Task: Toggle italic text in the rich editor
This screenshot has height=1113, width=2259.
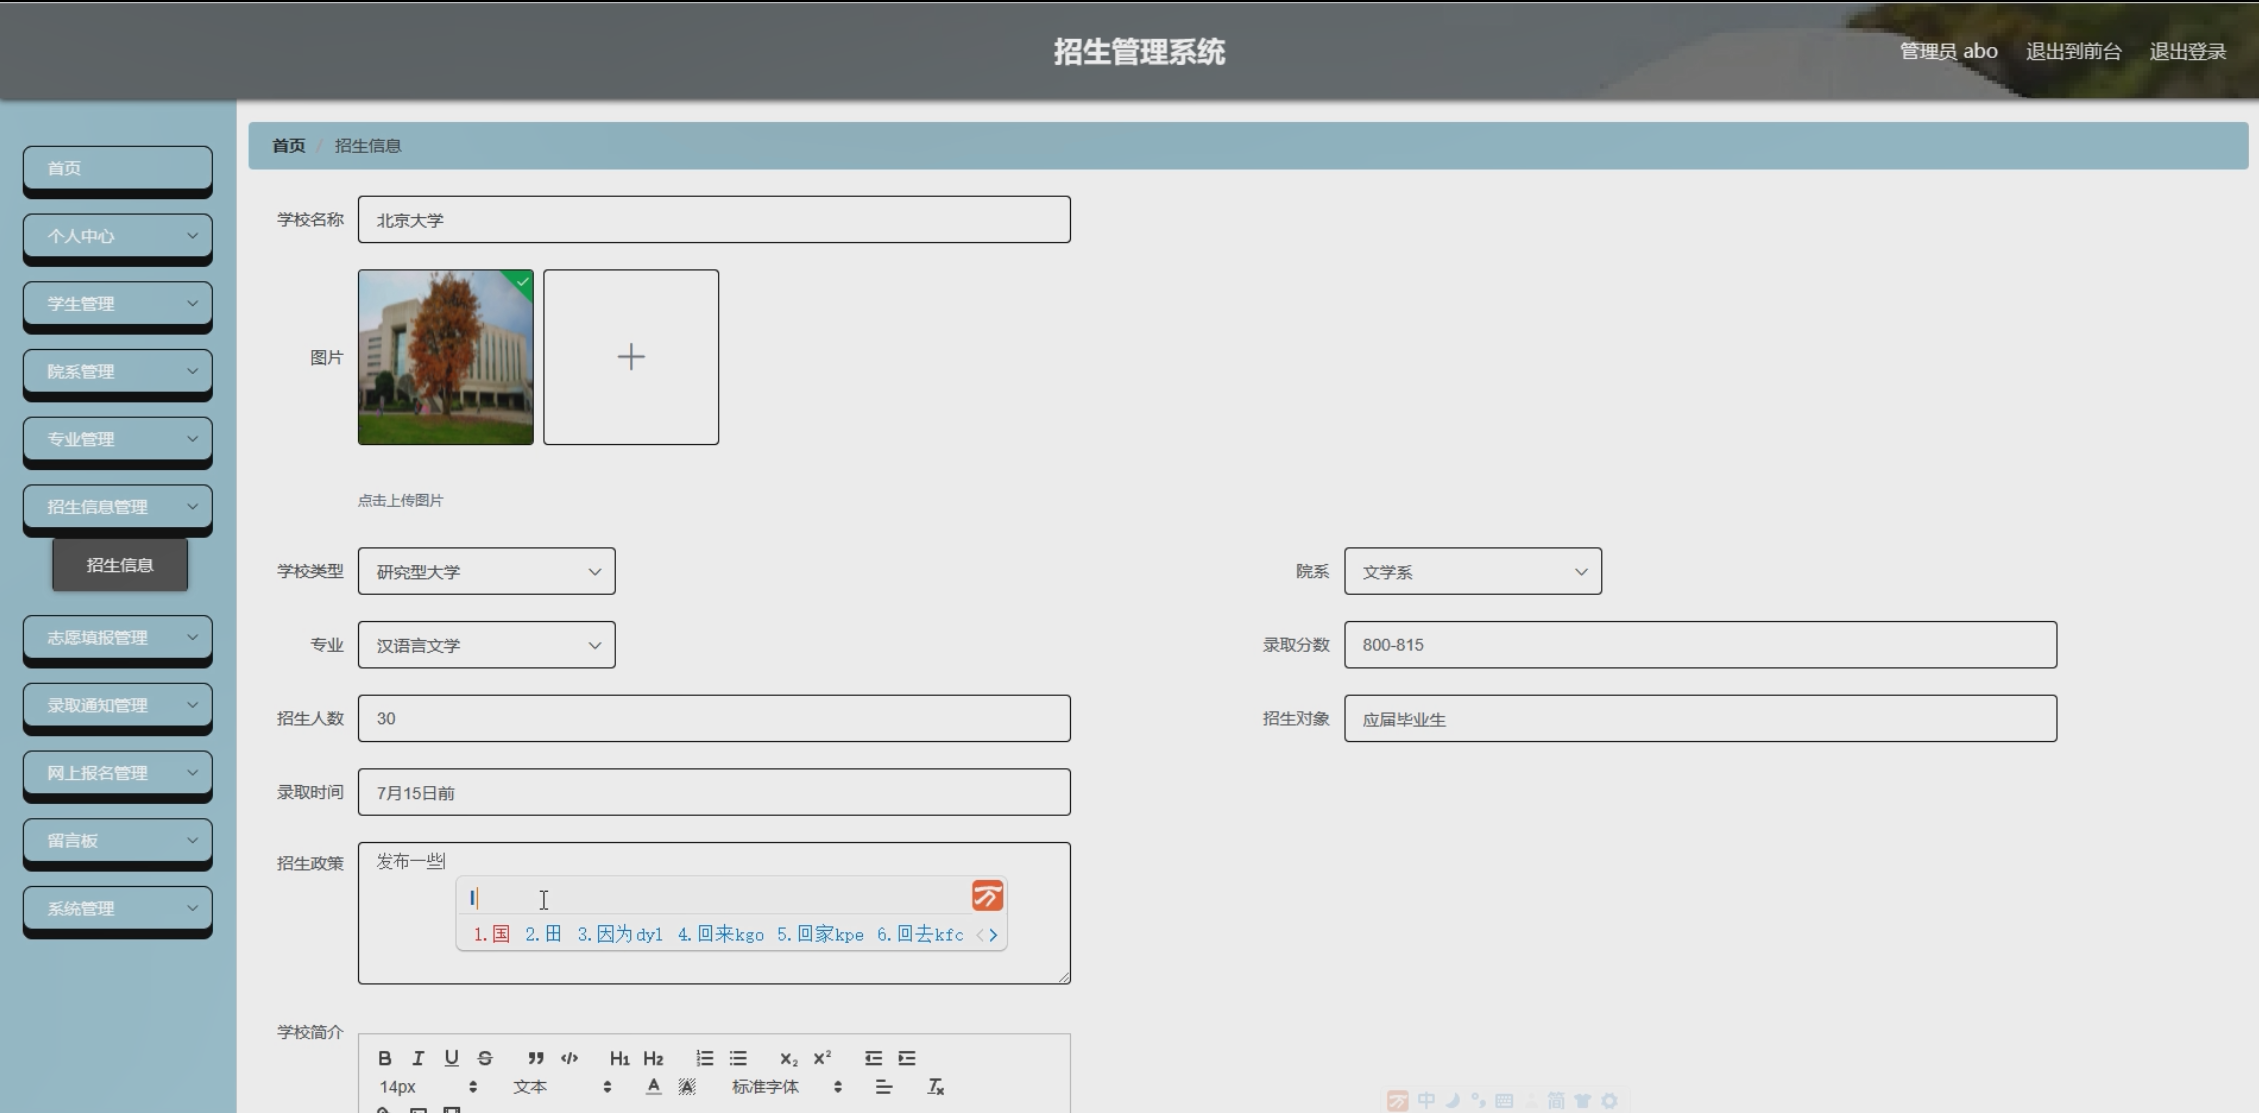Action: point(418,1058)
